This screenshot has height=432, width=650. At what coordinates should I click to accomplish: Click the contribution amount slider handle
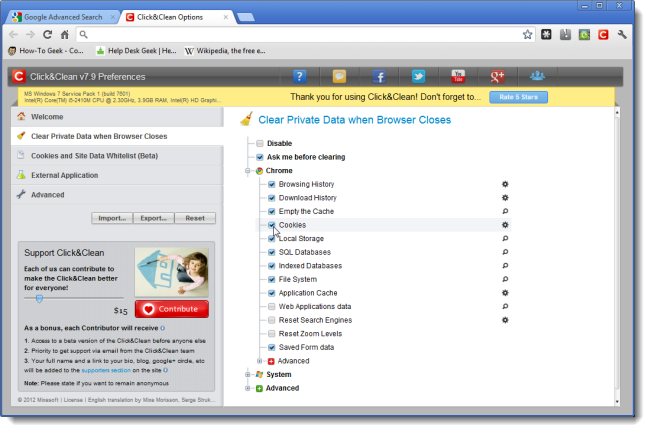tap(39, 298)
